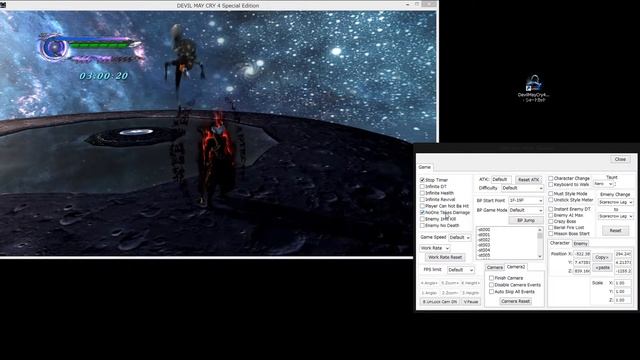The height and width of the screenshot is (360, 640).
Task: Select the Game tab
Action: click(424, 167)
